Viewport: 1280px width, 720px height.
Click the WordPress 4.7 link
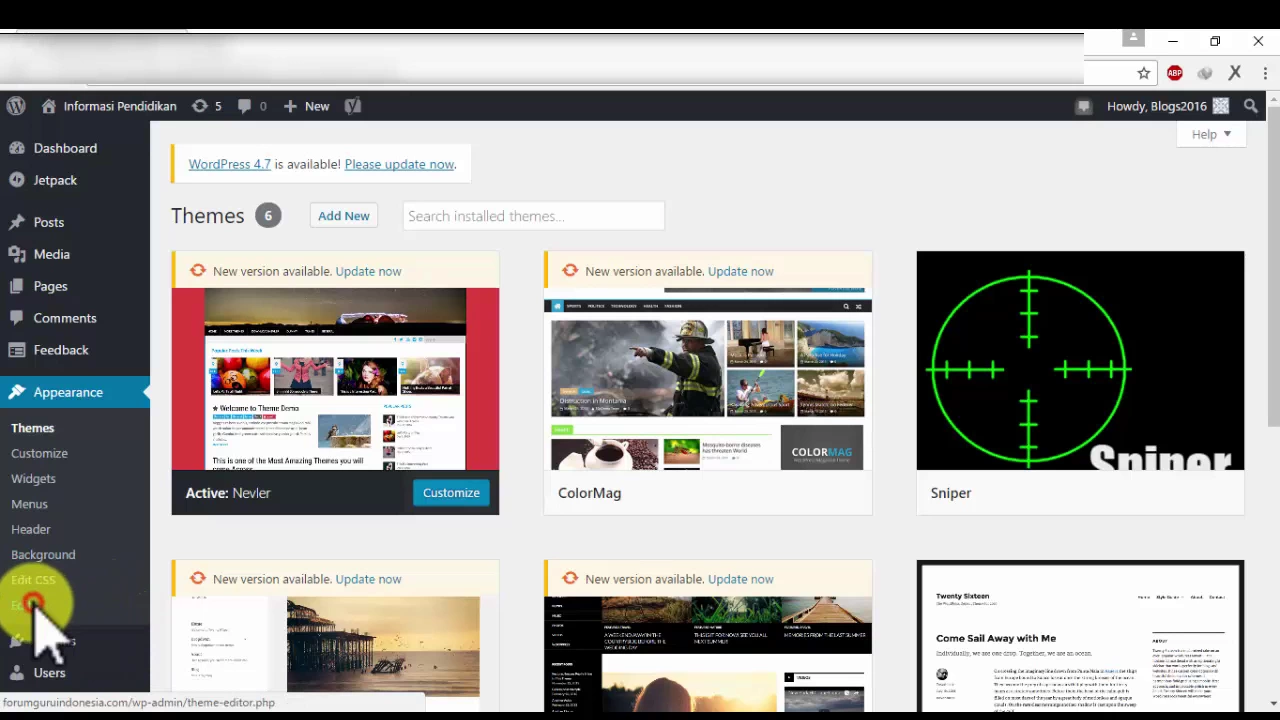coord(229,164)
